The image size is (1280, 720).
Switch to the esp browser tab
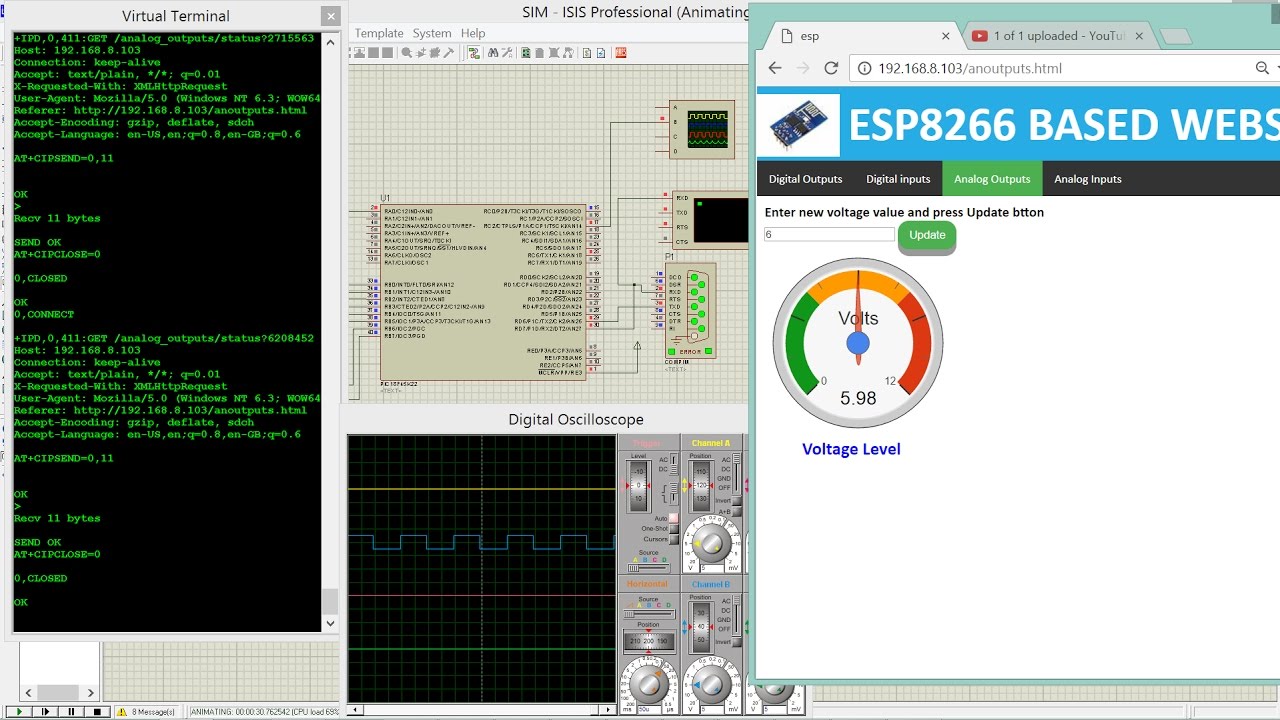860,36
